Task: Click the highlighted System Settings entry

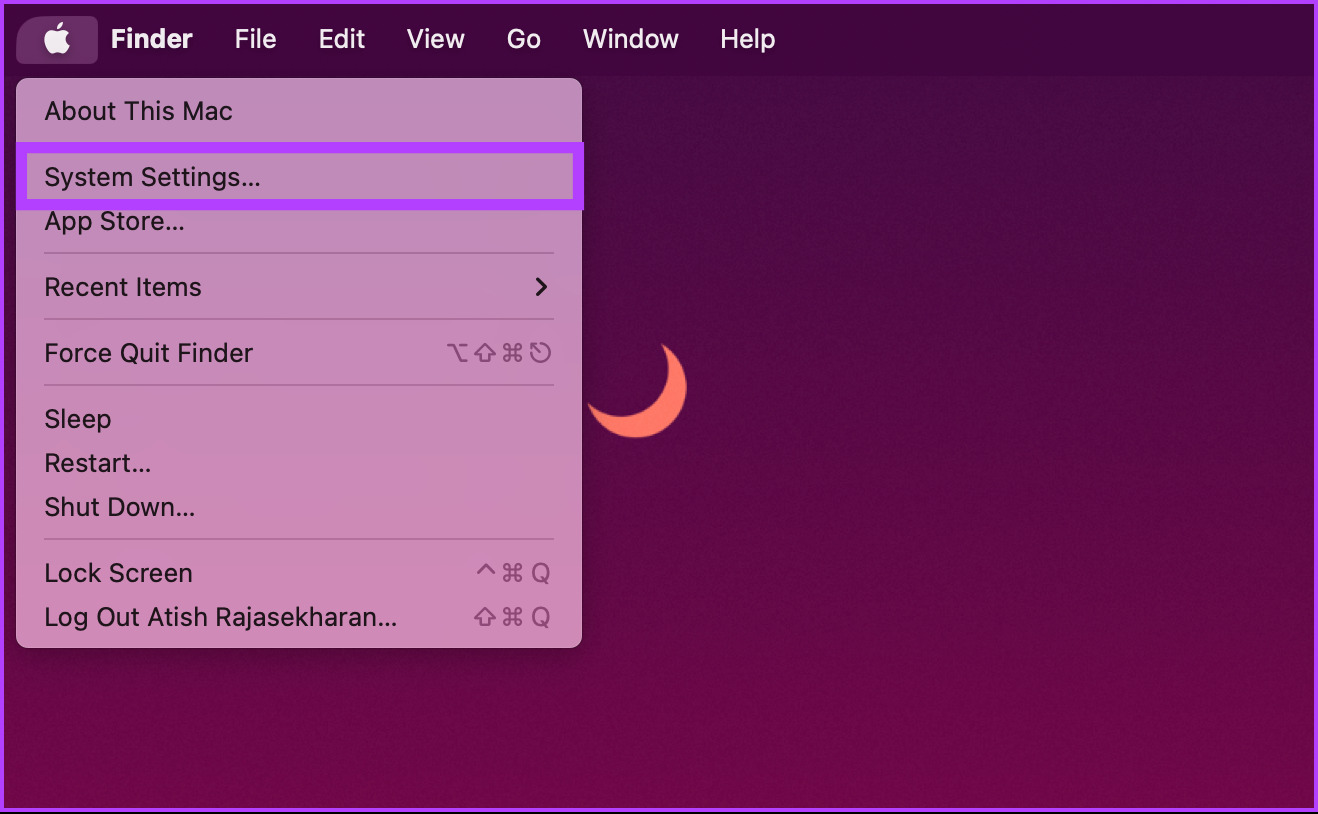Action: click(x=150, y=176)
